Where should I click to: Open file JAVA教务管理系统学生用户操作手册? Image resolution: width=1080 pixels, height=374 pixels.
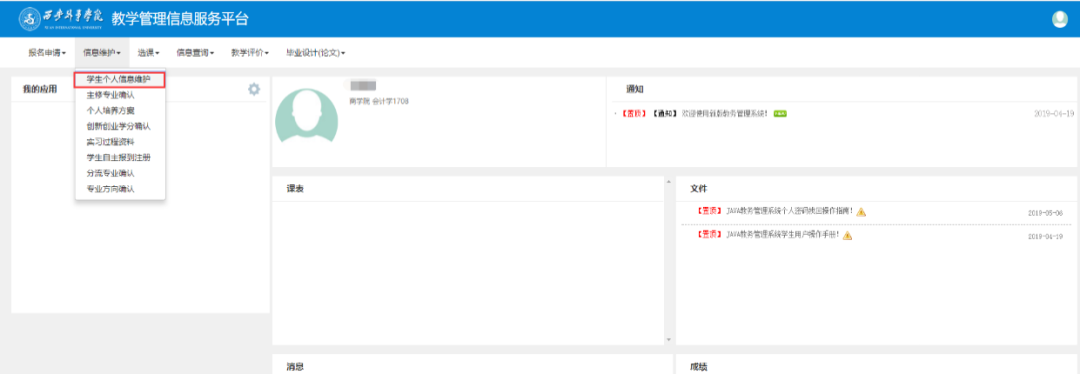pos(783,235)
